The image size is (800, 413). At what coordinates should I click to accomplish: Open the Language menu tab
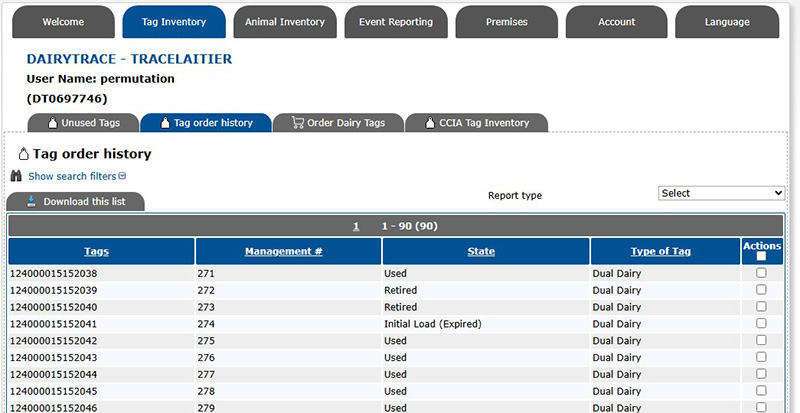(727, 22)
